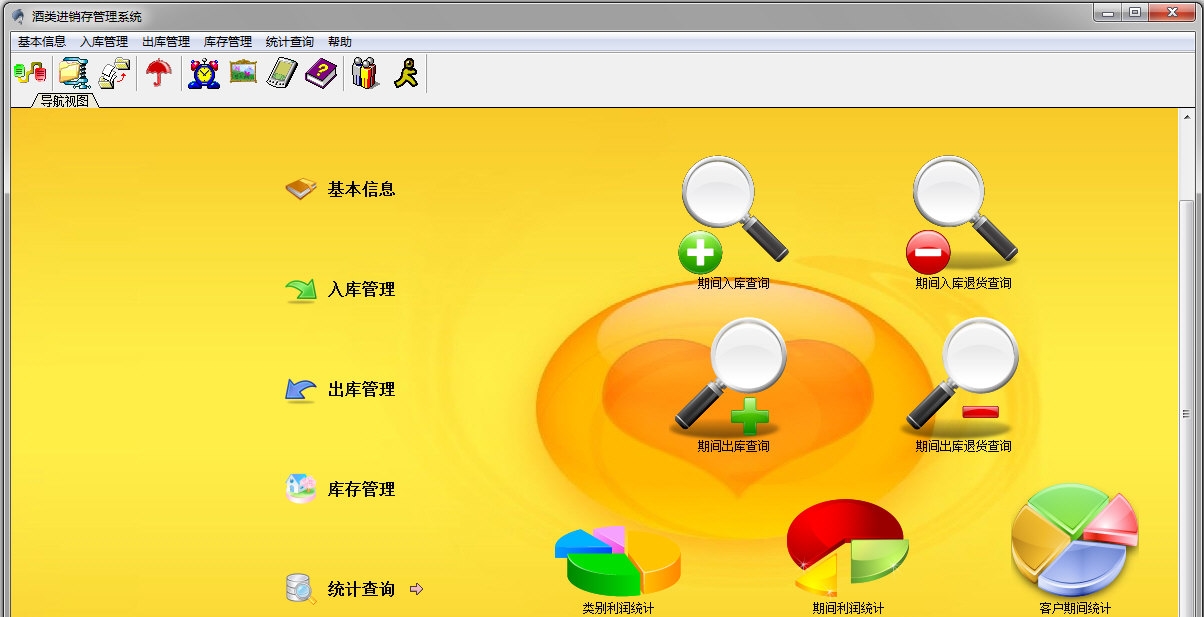
Task: Open the 统计查询 menu in menu bar
Action: click(x=289, y=42)
